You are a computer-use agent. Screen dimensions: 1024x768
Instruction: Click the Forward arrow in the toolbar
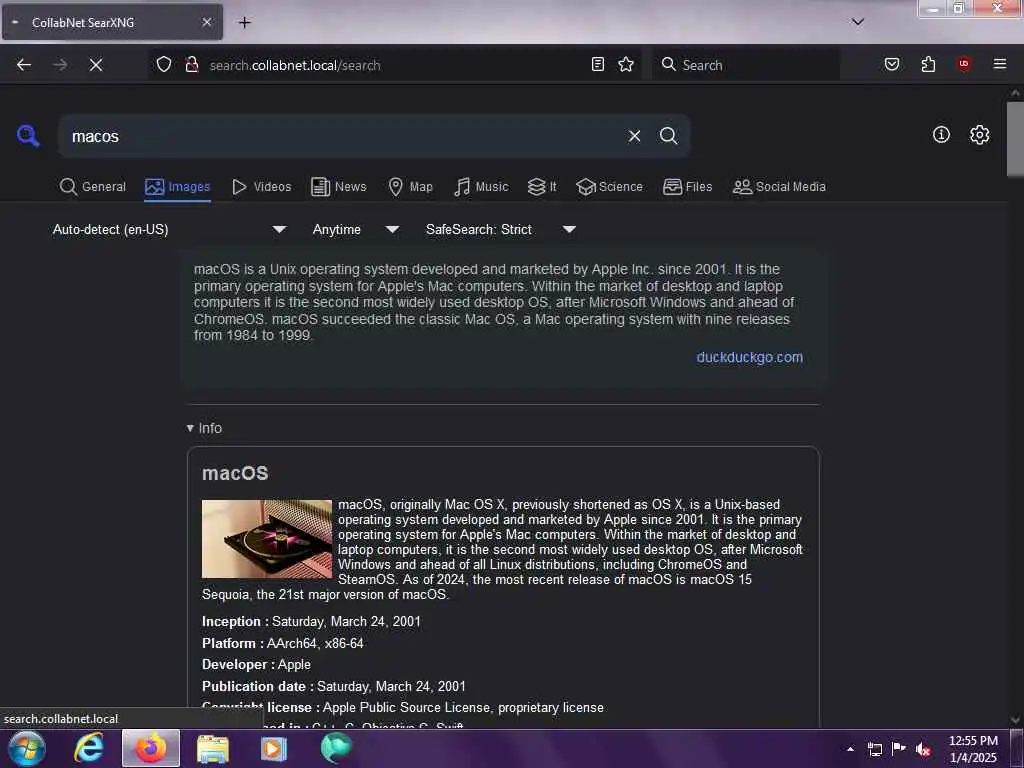click(60, 65)
